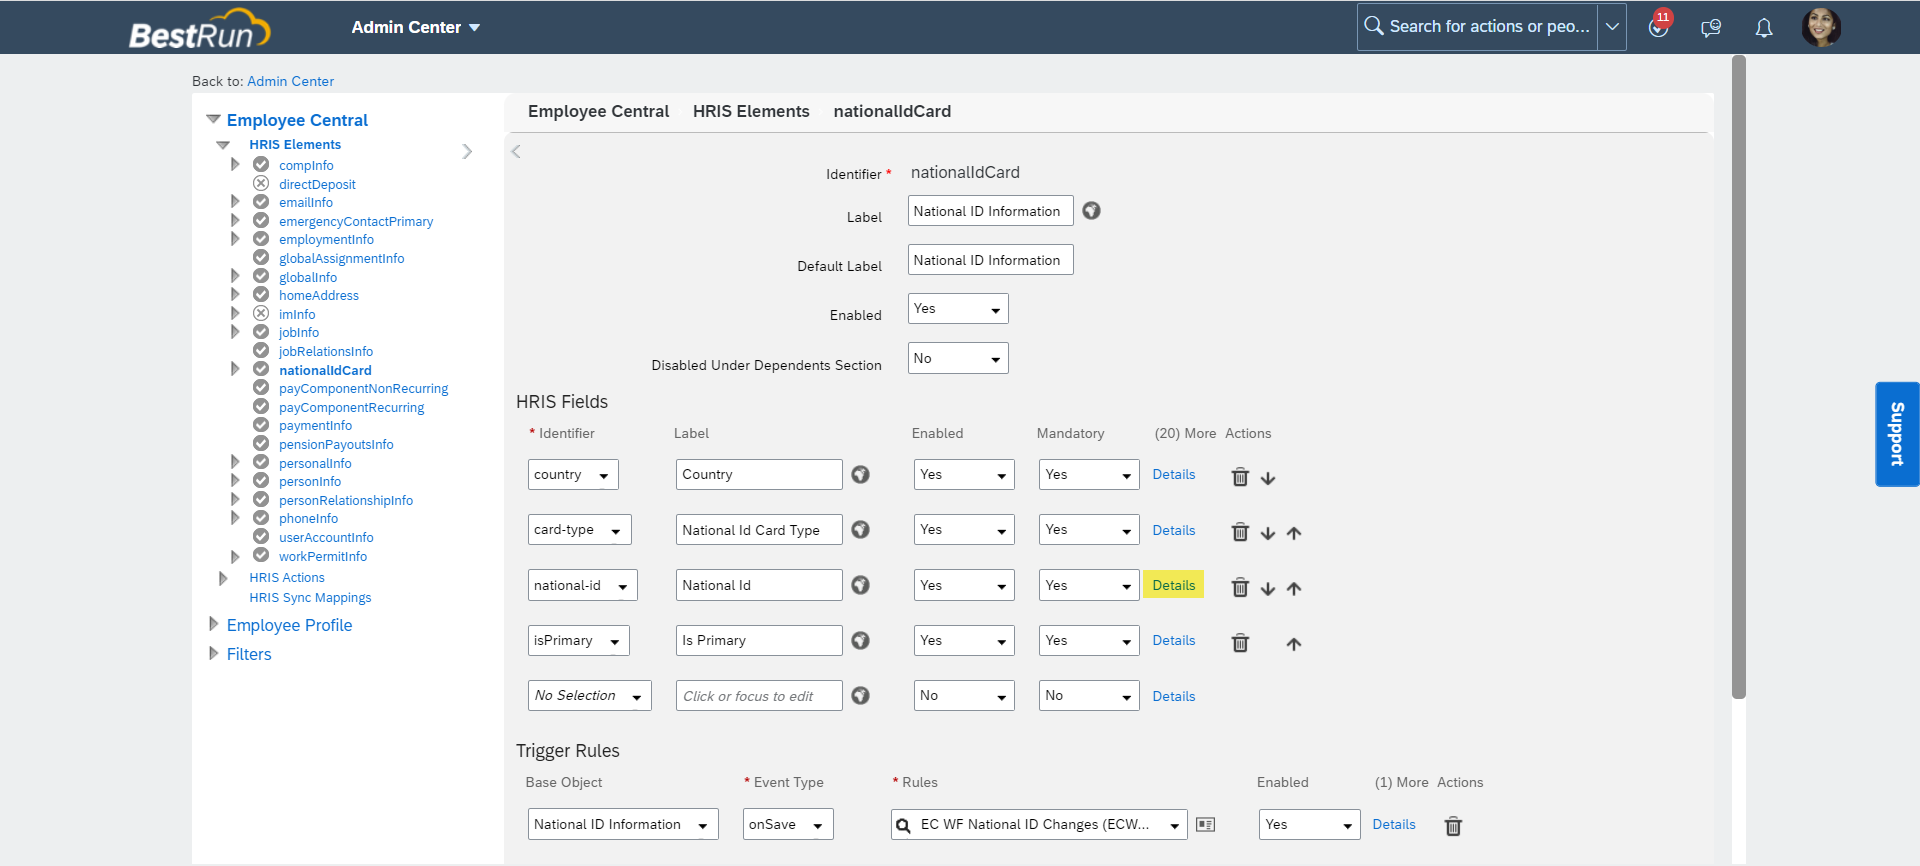The width and height of the screenshot is (1920, 866).
Task: Select paymentInfo in the HRIS tree
Action: coord(315,426)
